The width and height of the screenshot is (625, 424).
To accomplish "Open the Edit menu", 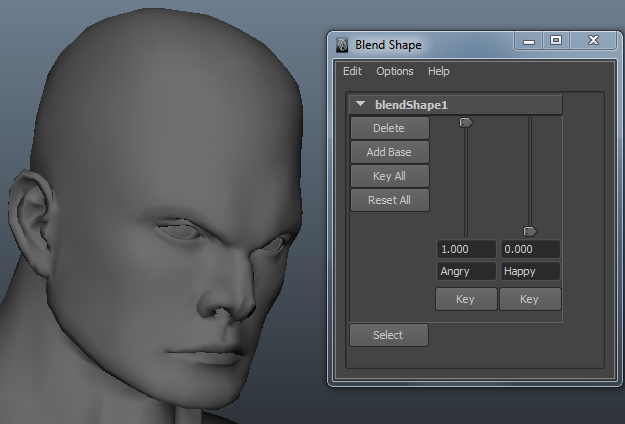I will [x=352, y=71].
